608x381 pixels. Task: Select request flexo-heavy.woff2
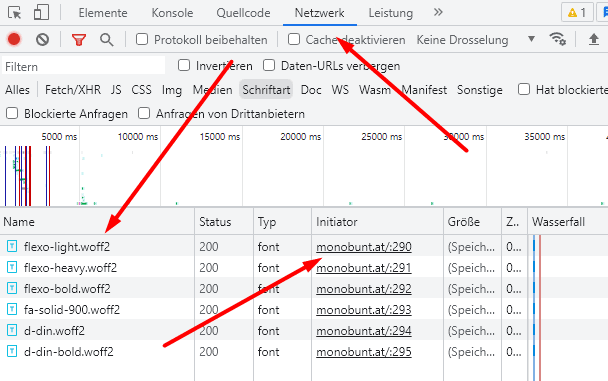[70, 267]
